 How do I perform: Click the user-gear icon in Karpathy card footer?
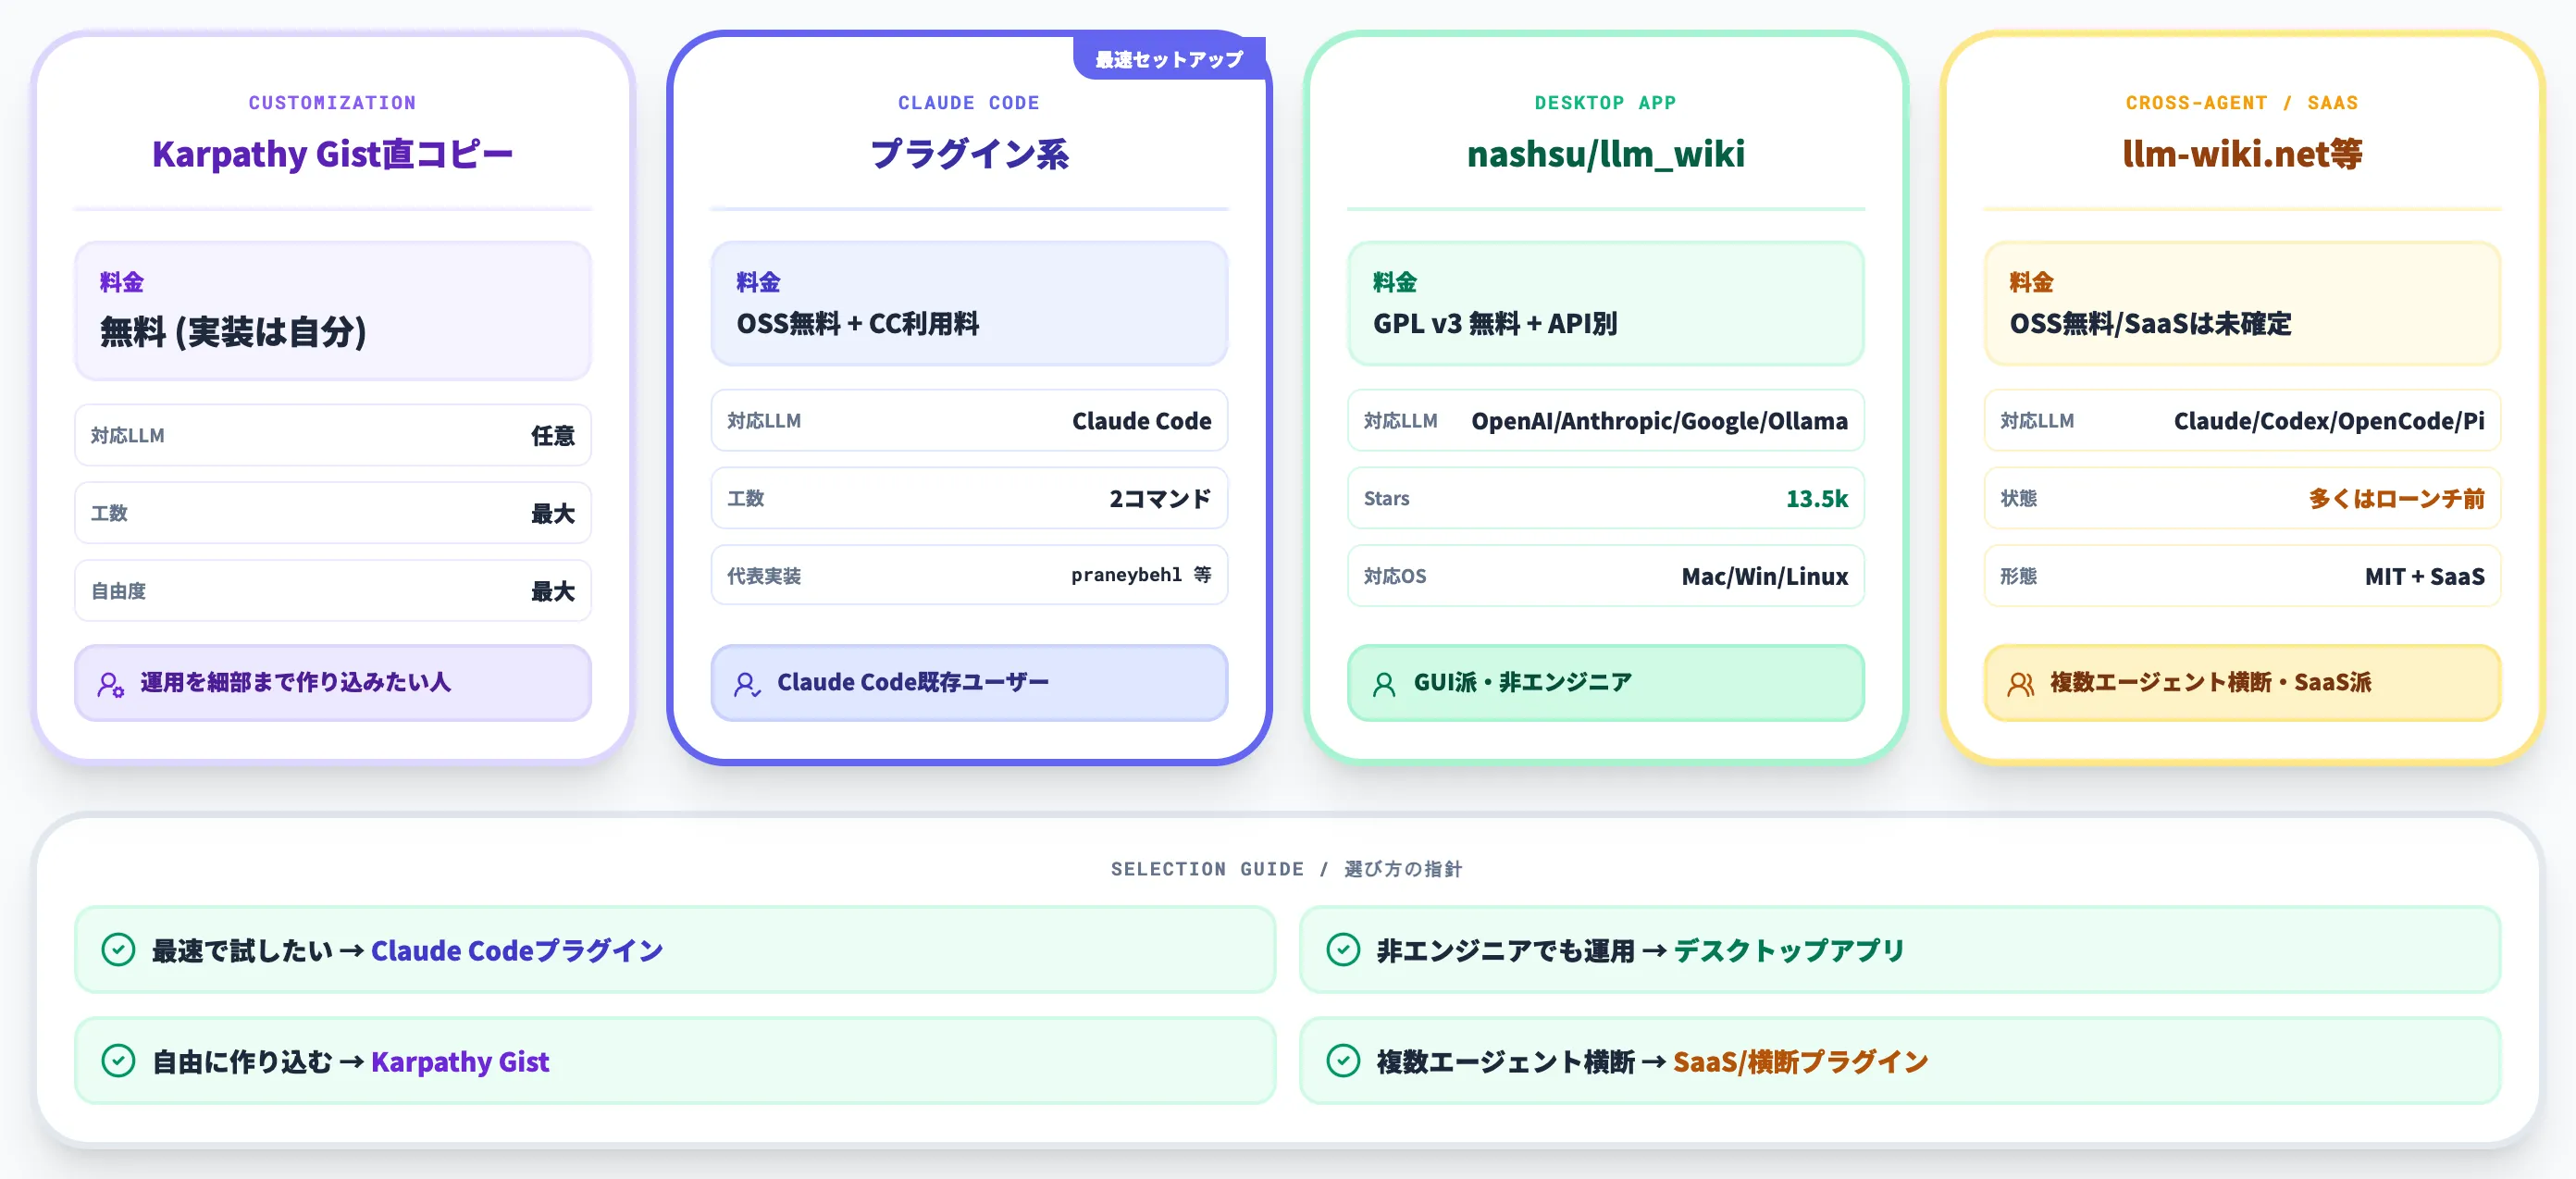111,685
